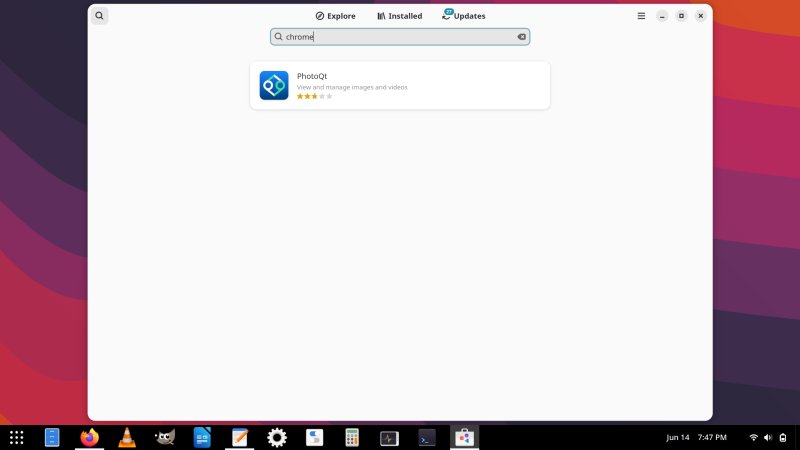Screen dimensions: 800x450
Task: Launch Firefox from the dock
Action: (89, 437)
